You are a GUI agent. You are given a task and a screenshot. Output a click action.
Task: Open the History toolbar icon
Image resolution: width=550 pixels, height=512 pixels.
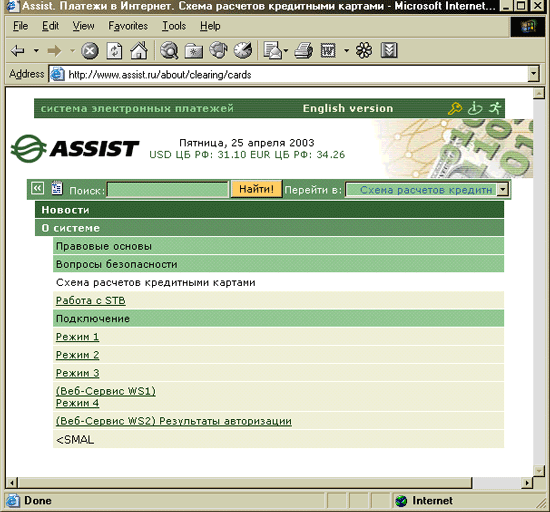(243, 51)
